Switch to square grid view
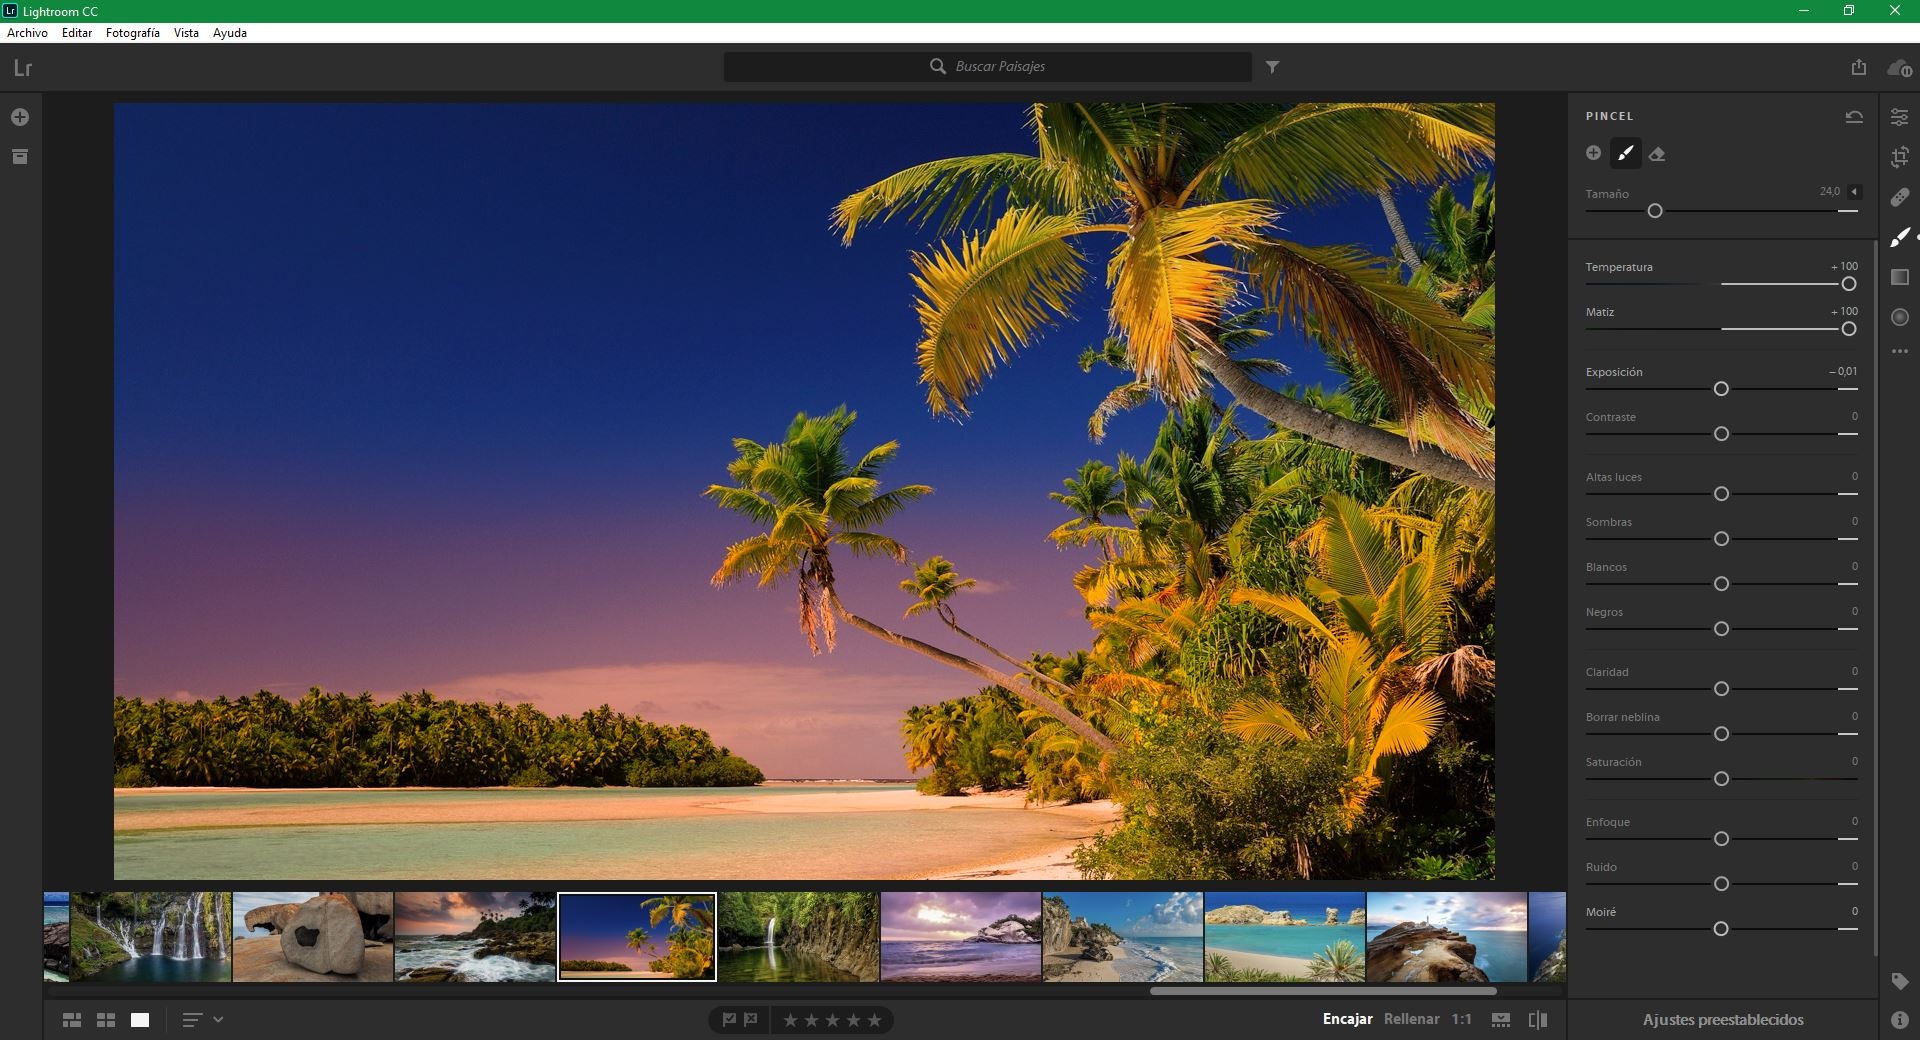Viewport: 1920px width, 1040px height. point(106,1020)
